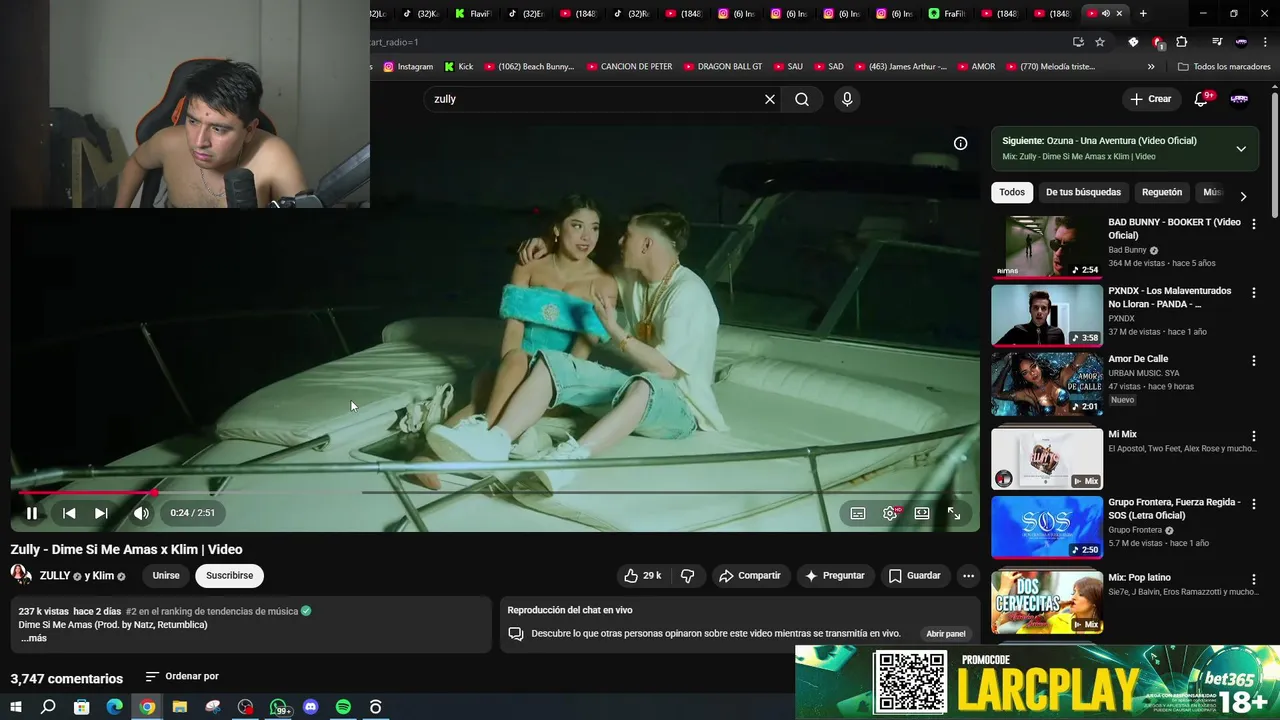This screenshot has width=1280, height=720.
Task: Open BAD BUNNY - BOOKER T thumbnail
Action: [x=1047, y=247]
